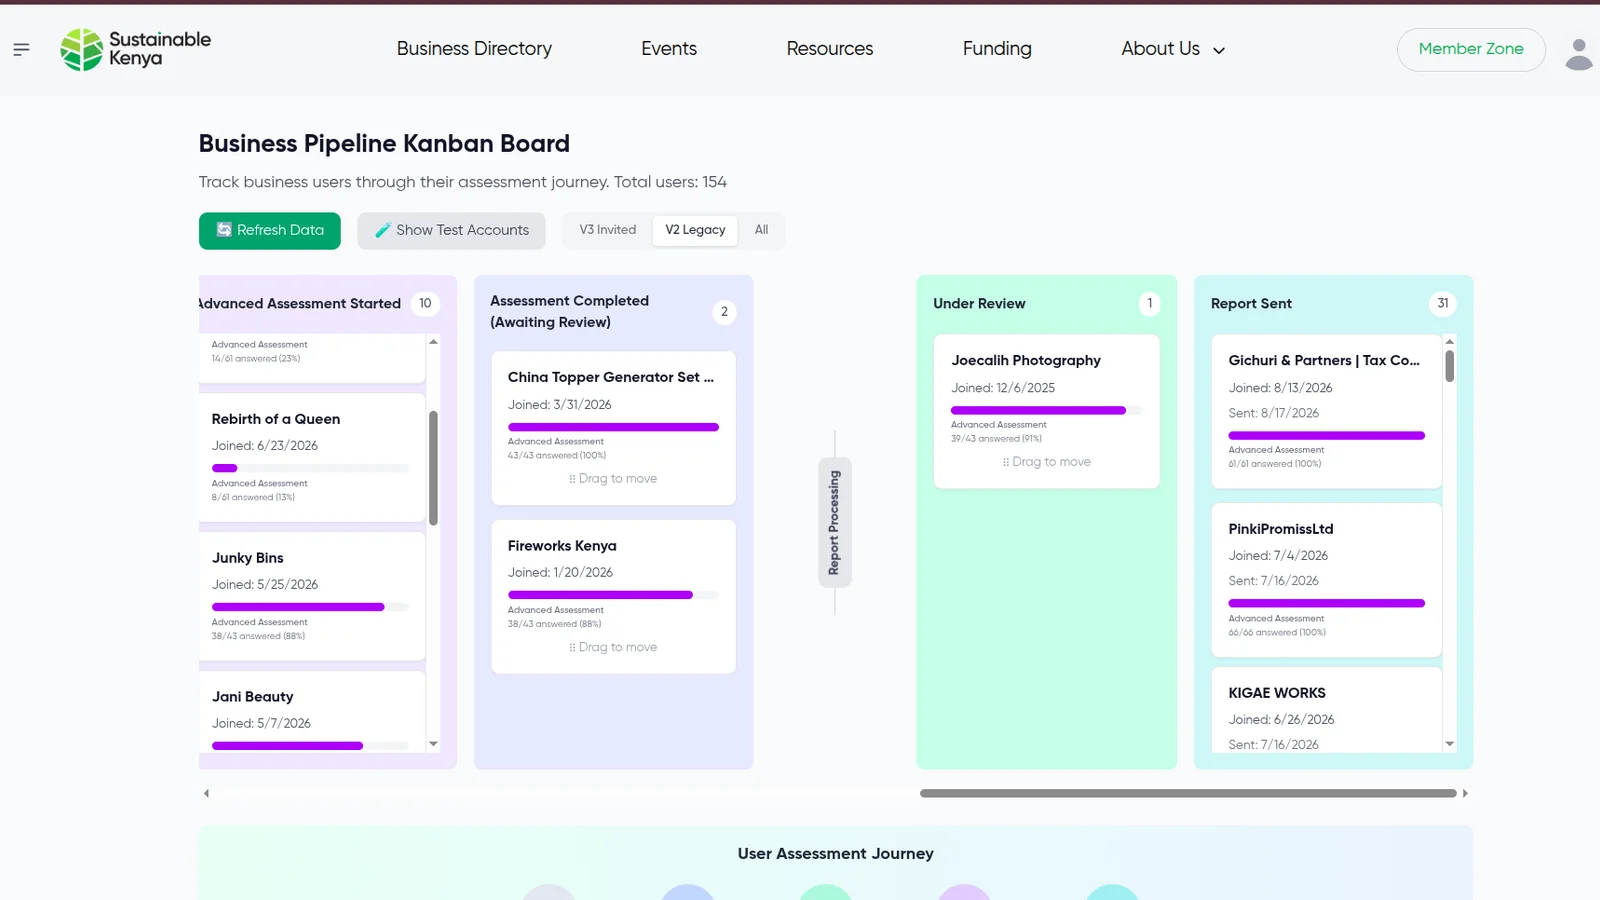The image size is (1600, 900).
Task: Open Business Directory menu
Action: (474, 49)
